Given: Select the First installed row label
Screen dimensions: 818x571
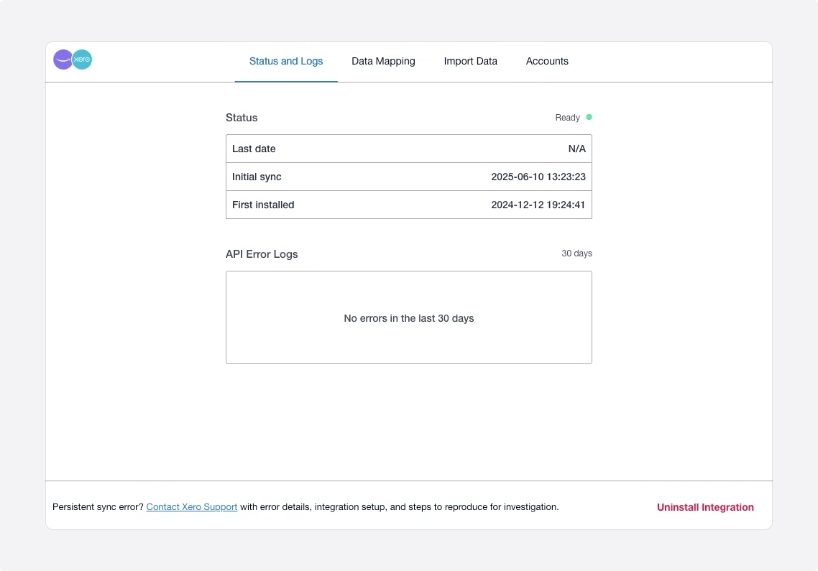Looking at the screenshot, I should (x=263, y=205).
